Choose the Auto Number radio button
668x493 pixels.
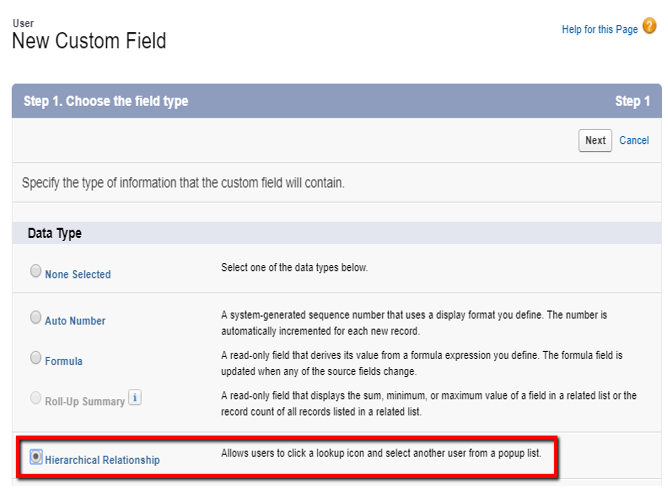click(x=36, y=317)
